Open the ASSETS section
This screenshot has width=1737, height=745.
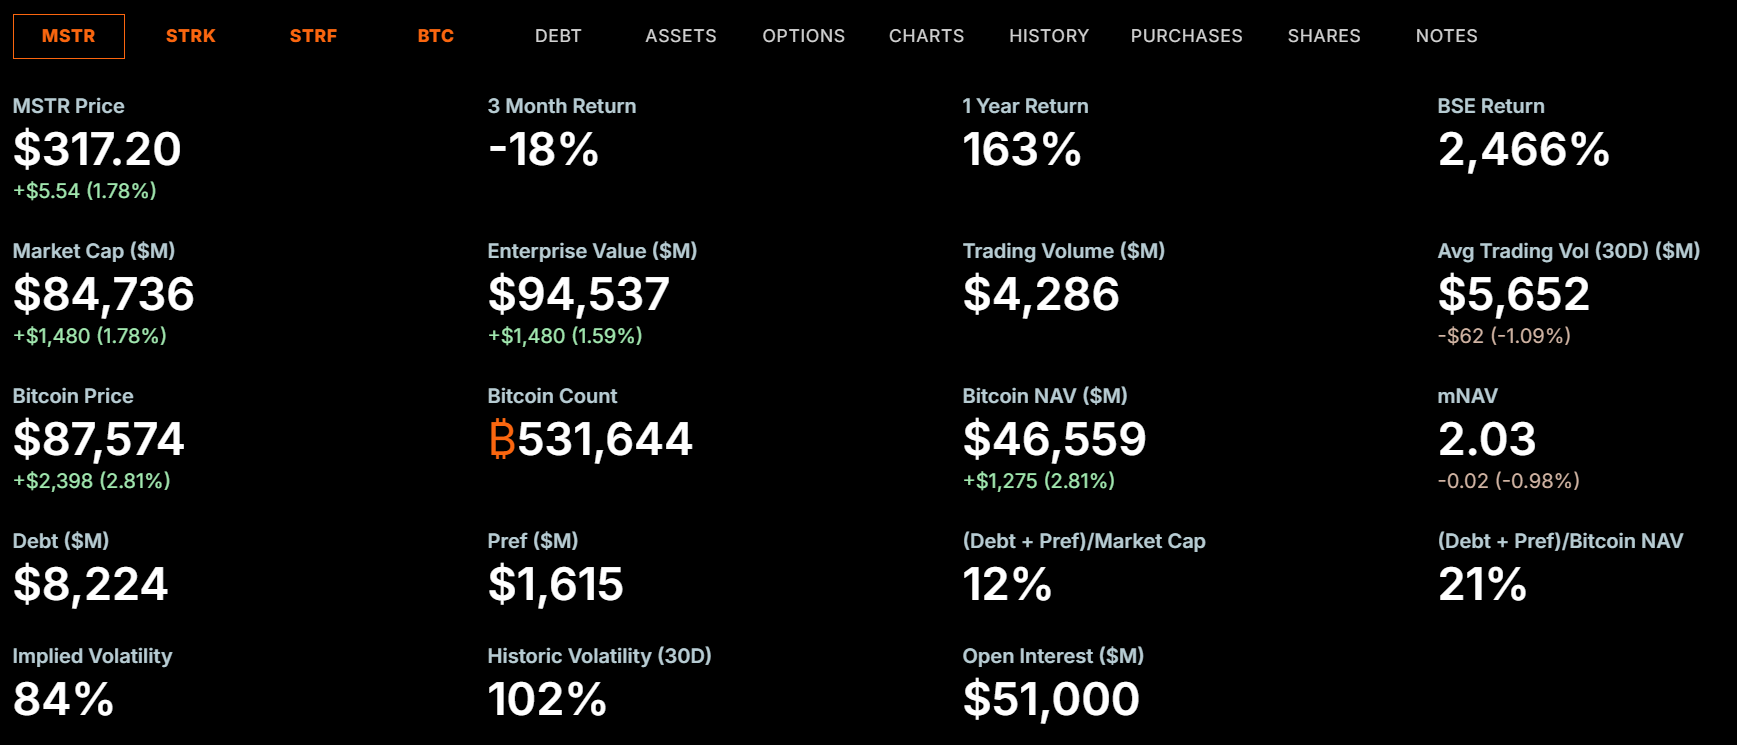click(x=680, y=35)
